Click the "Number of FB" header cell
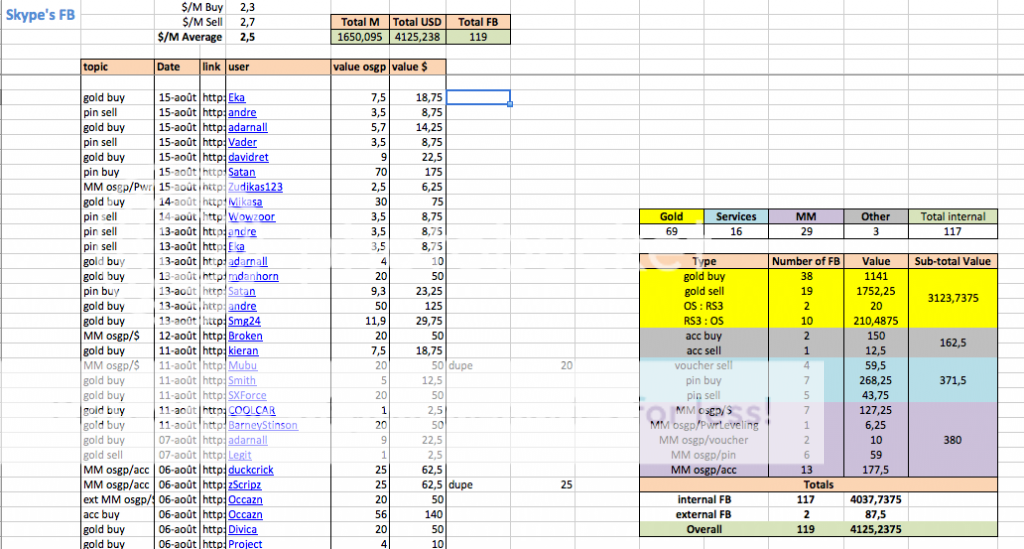Viewport: 1024px width, 549px height. [x=806, y=261]
